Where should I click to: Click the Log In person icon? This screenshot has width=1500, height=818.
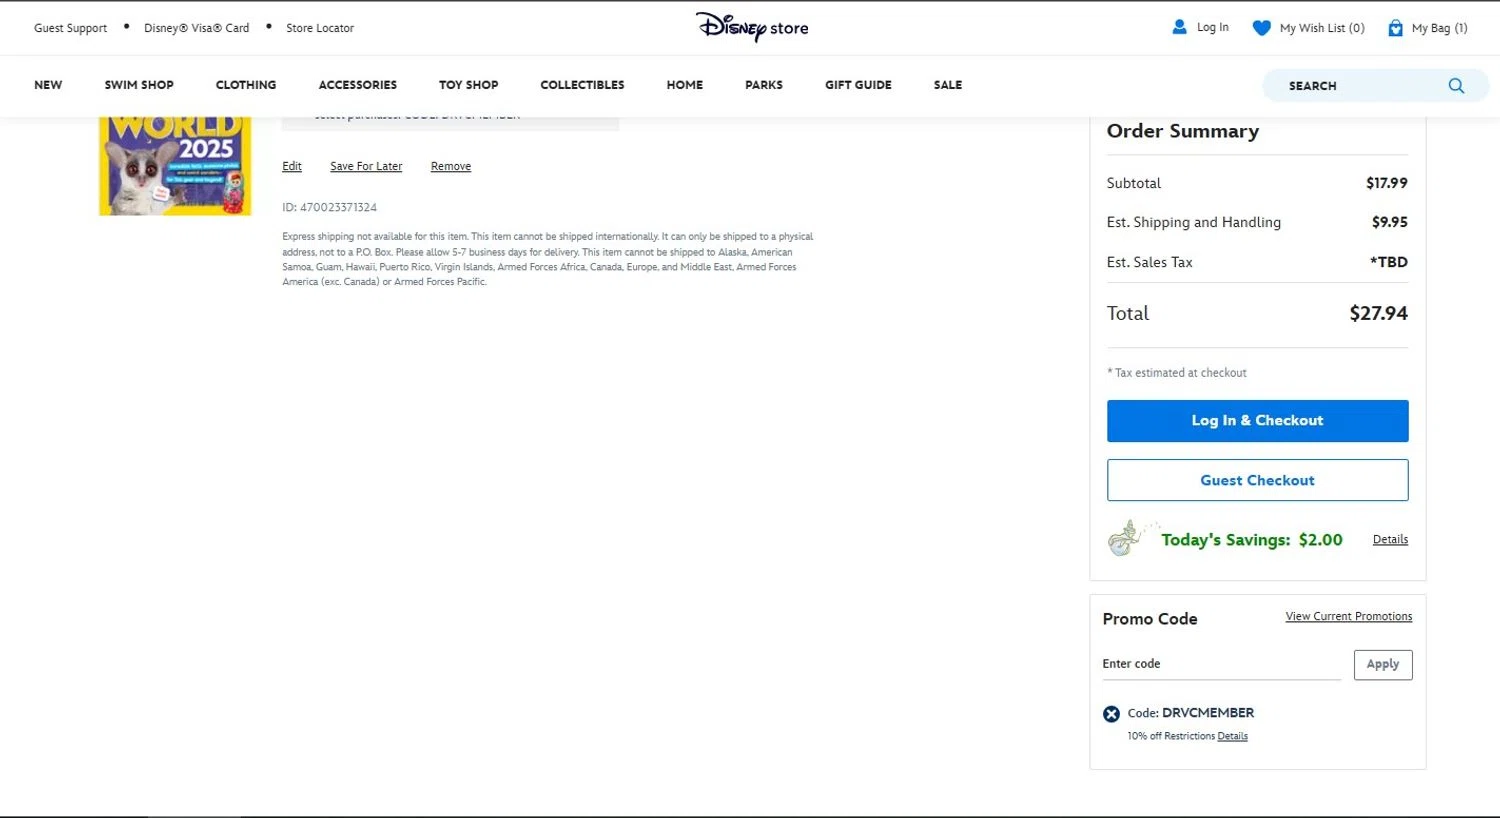[1179, 27]
